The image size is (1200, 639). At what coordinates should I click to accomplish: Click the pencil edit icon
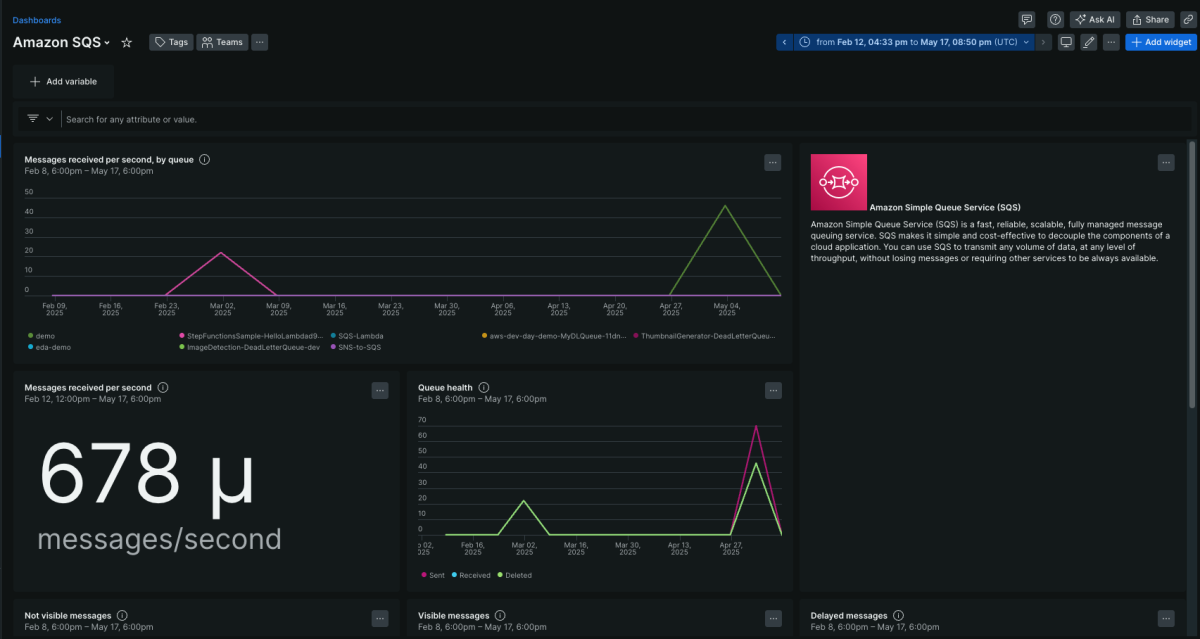tap(1088, 42)
